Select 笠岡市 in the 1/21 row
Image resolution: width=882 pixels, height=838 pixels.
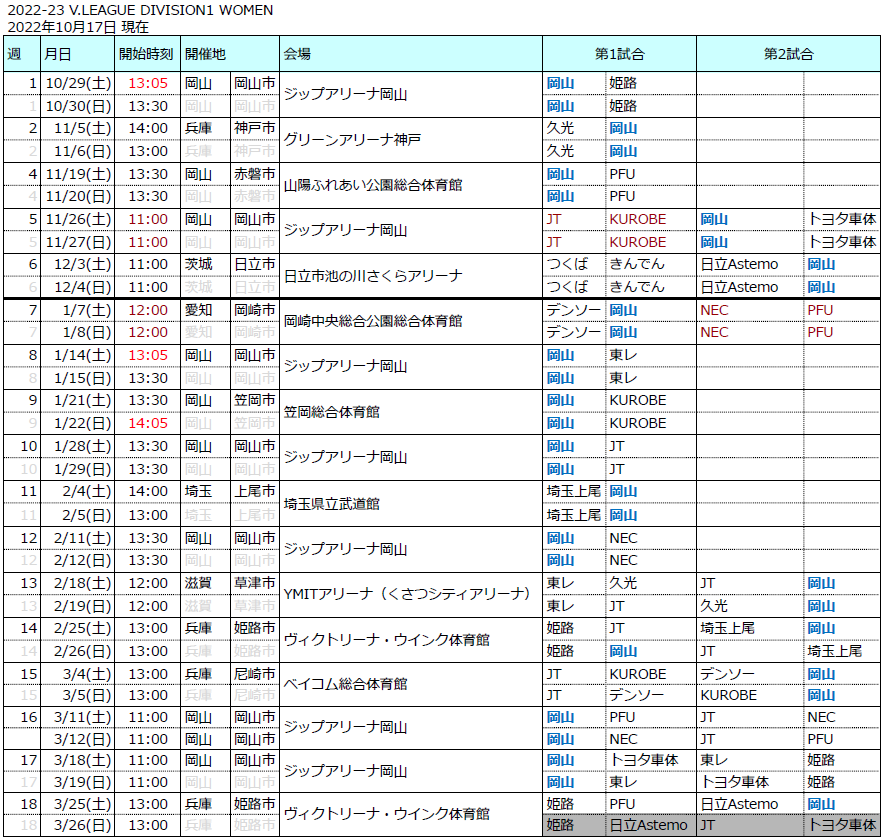tap(255, 400)
